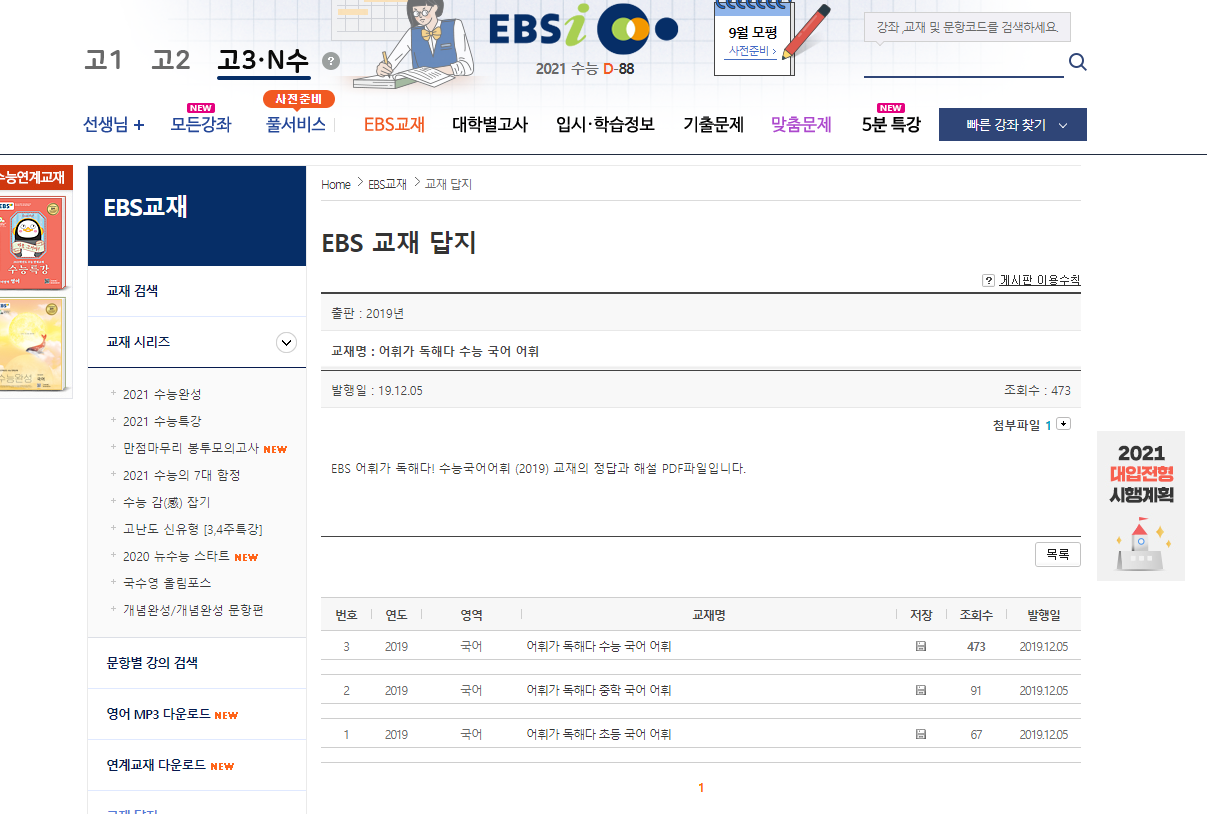
Task: Open the 기출문제 menu
Action: click(713, 125)
